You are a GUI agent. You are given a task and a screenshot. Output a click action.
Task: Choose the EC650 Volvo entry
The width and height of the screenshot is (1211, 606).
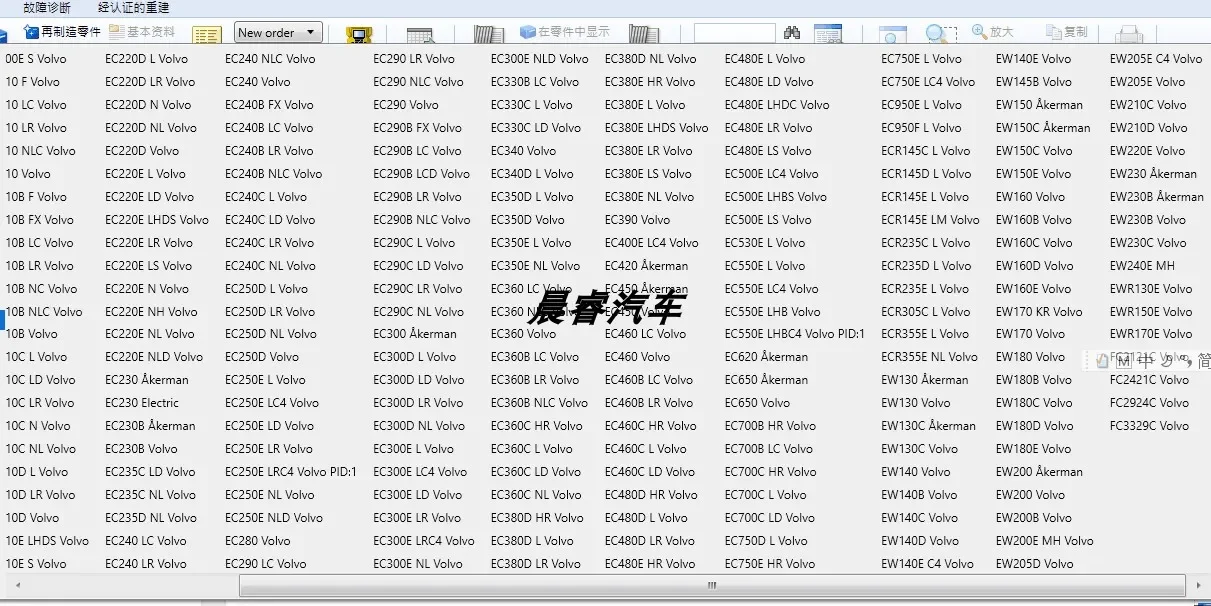click(758, 403)
